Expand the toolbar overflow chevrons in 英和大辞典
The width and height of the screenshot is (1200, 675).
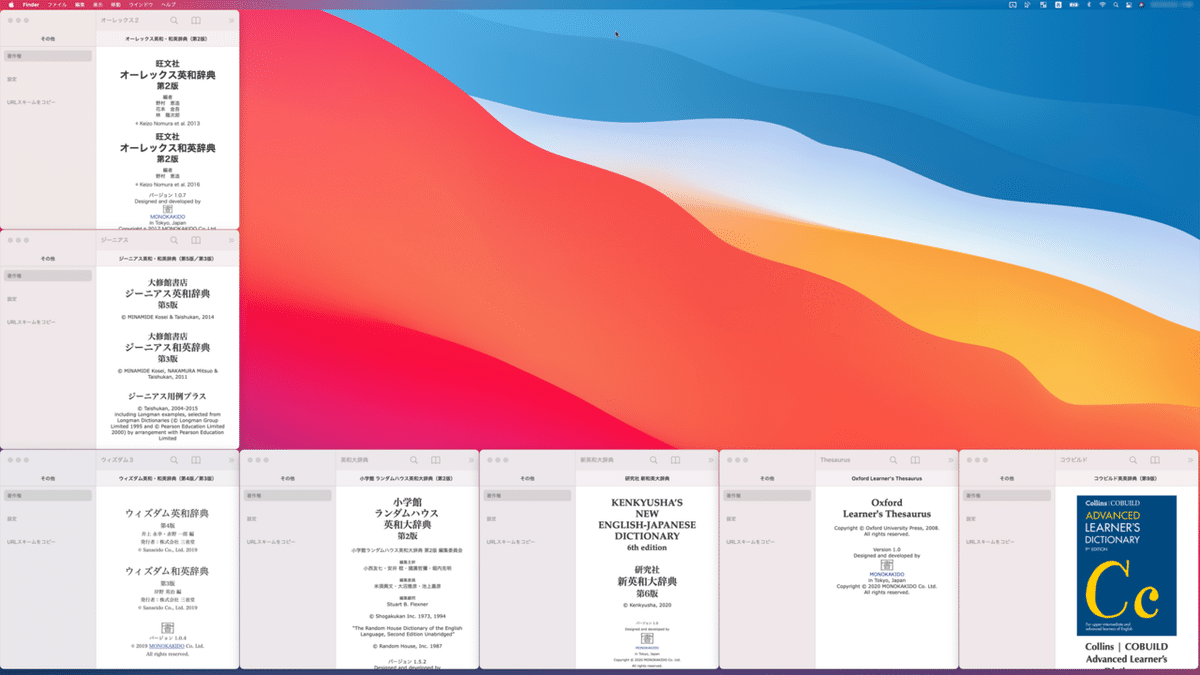click(472, 460)
